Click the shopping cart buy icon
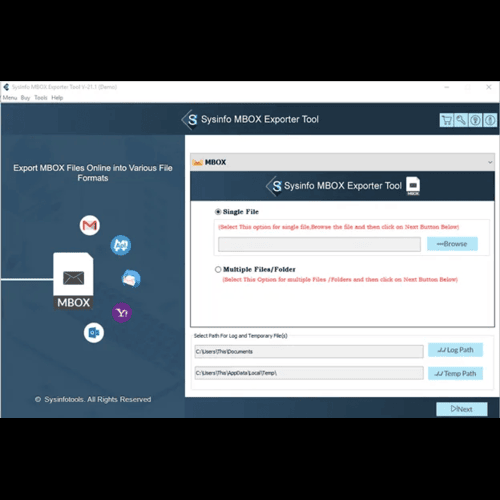The image size is (500, 500). [447, 120]
